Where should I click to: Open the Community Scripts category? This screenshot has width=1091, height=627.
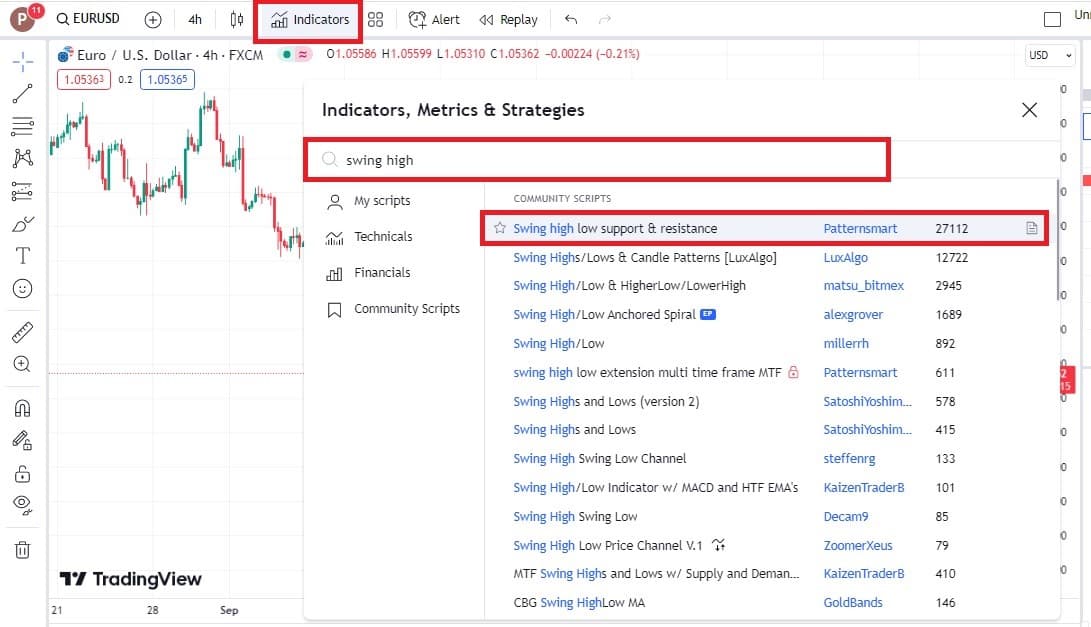pyautogui.click(x=394, y=309)
